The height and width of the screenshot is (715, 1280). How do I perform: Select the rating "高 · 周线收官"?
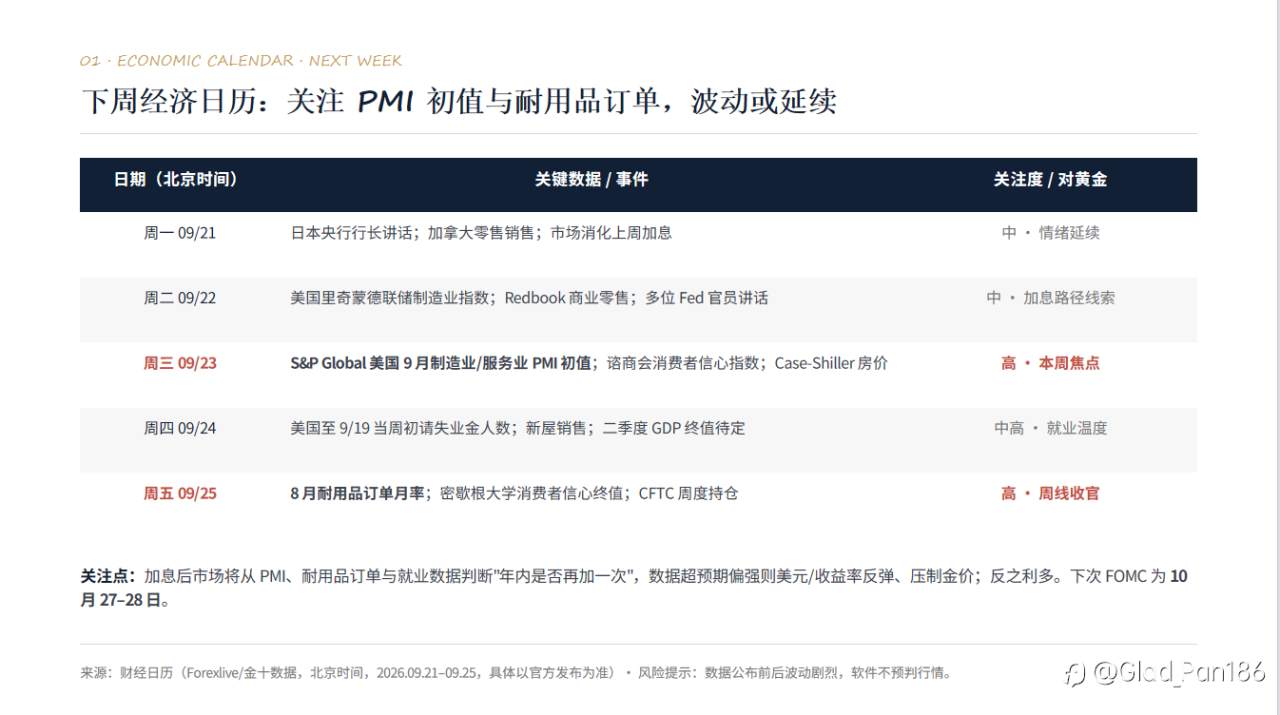[x=1050, y=493]
